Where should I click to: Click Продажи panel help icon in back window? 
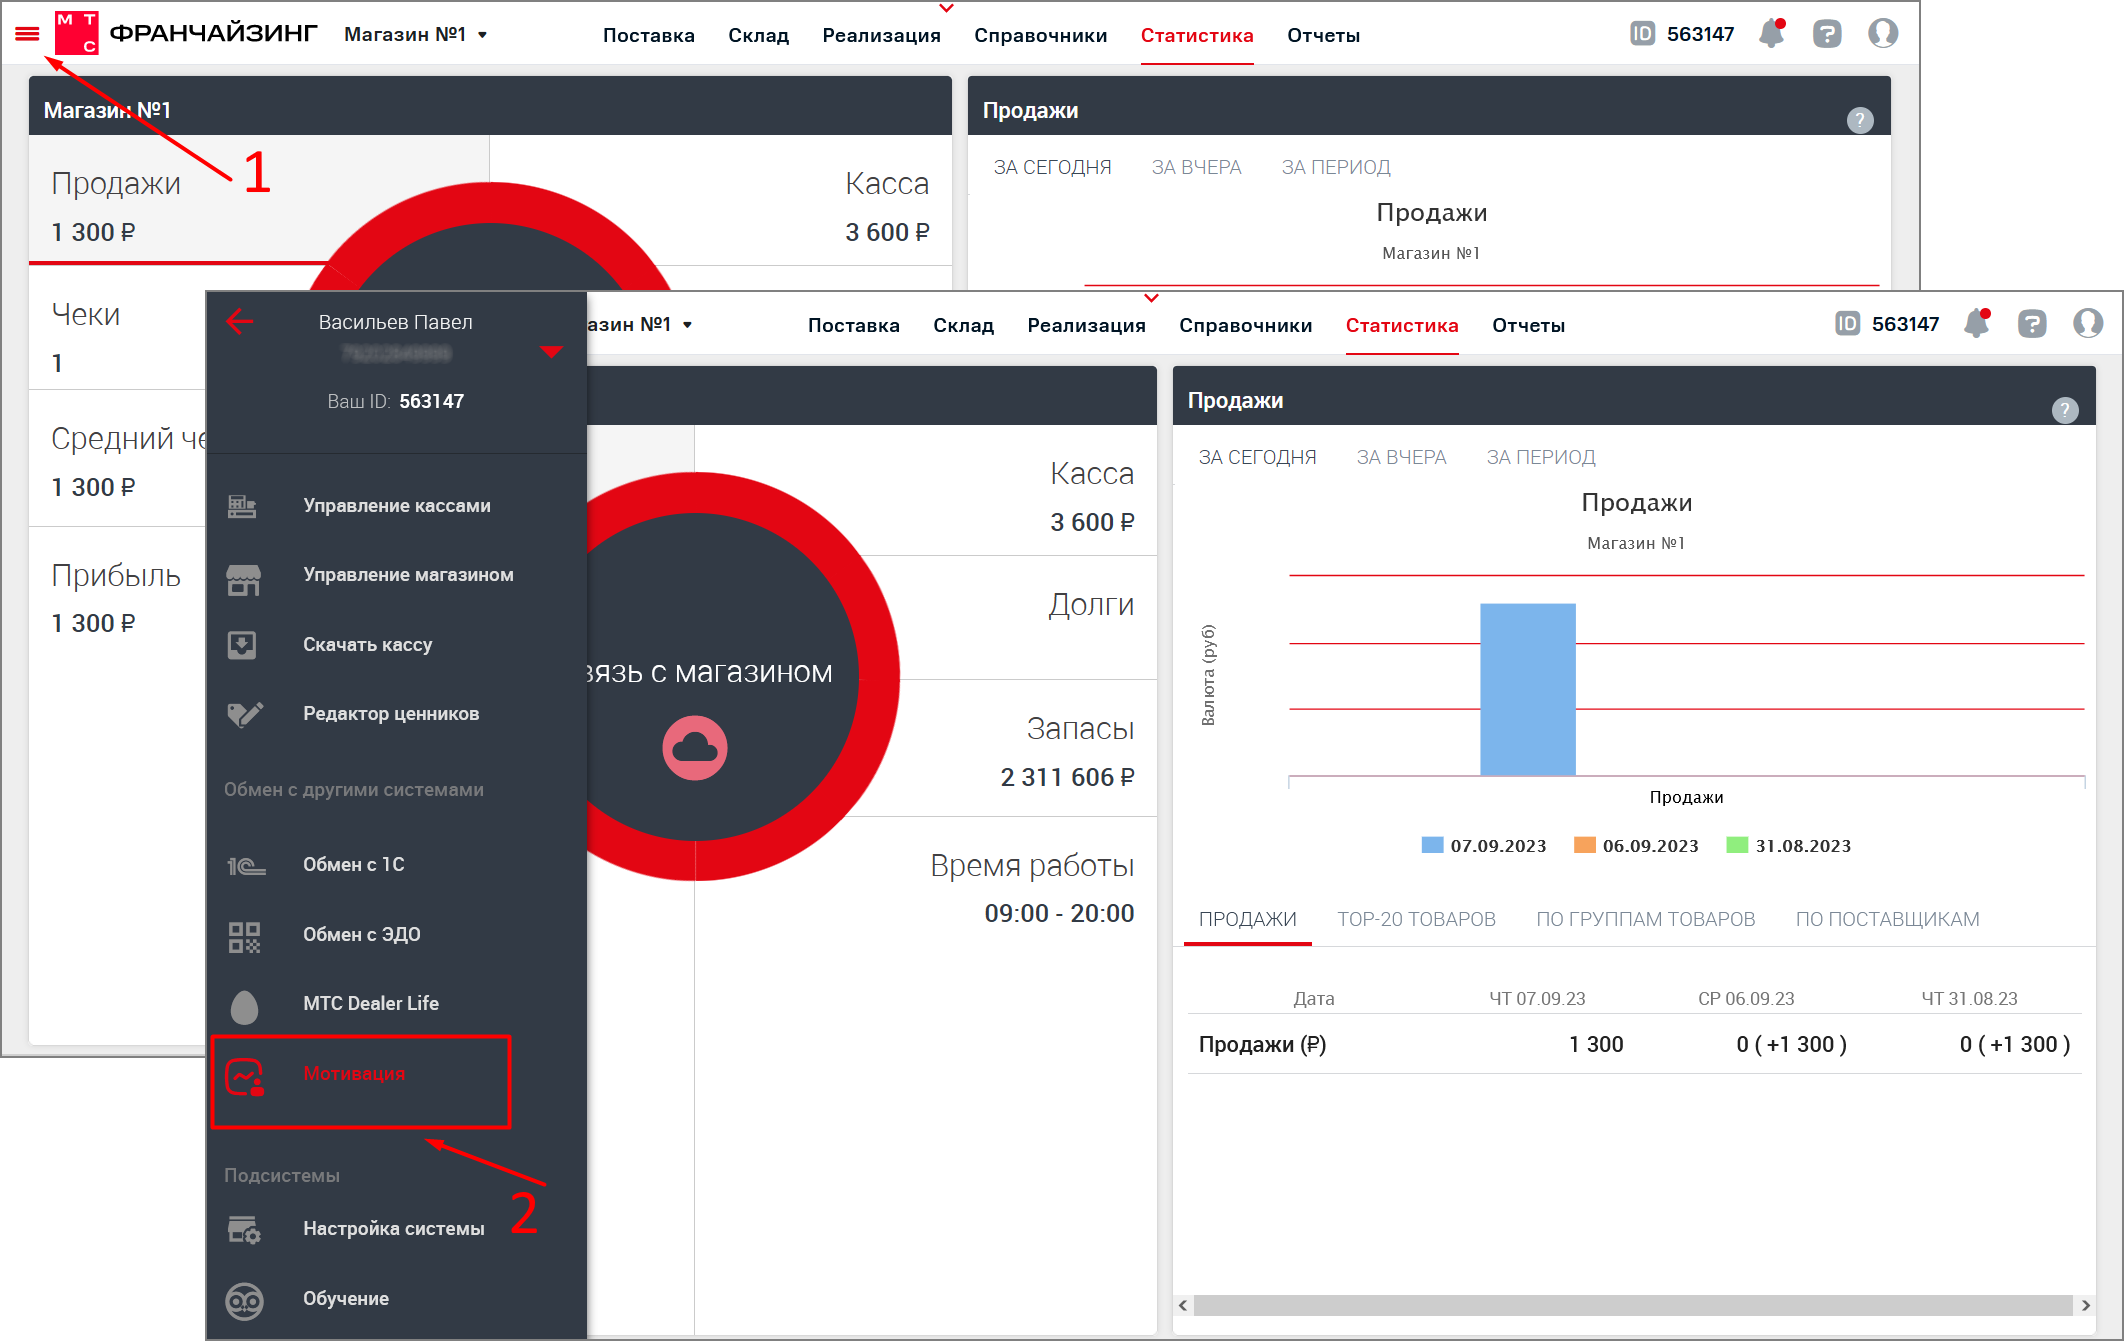tap(1860, 120)
